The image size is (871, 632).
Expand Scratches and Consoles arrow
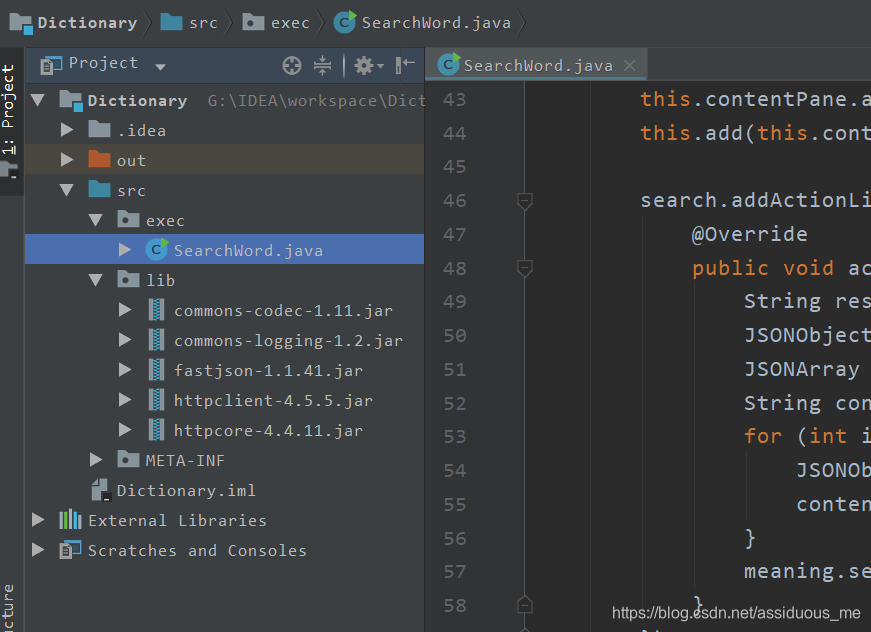pyautogui.click(x=38, y=550)
